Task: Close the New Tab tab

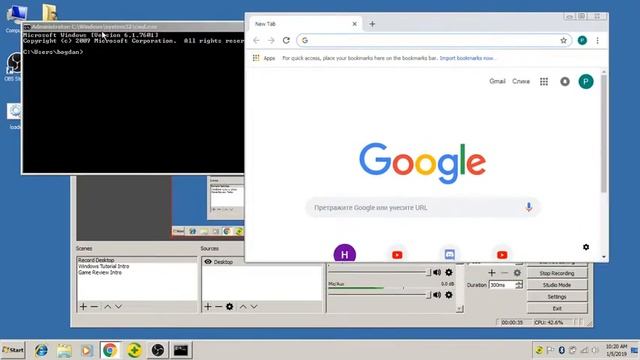Action: click(x=354, y=24)
